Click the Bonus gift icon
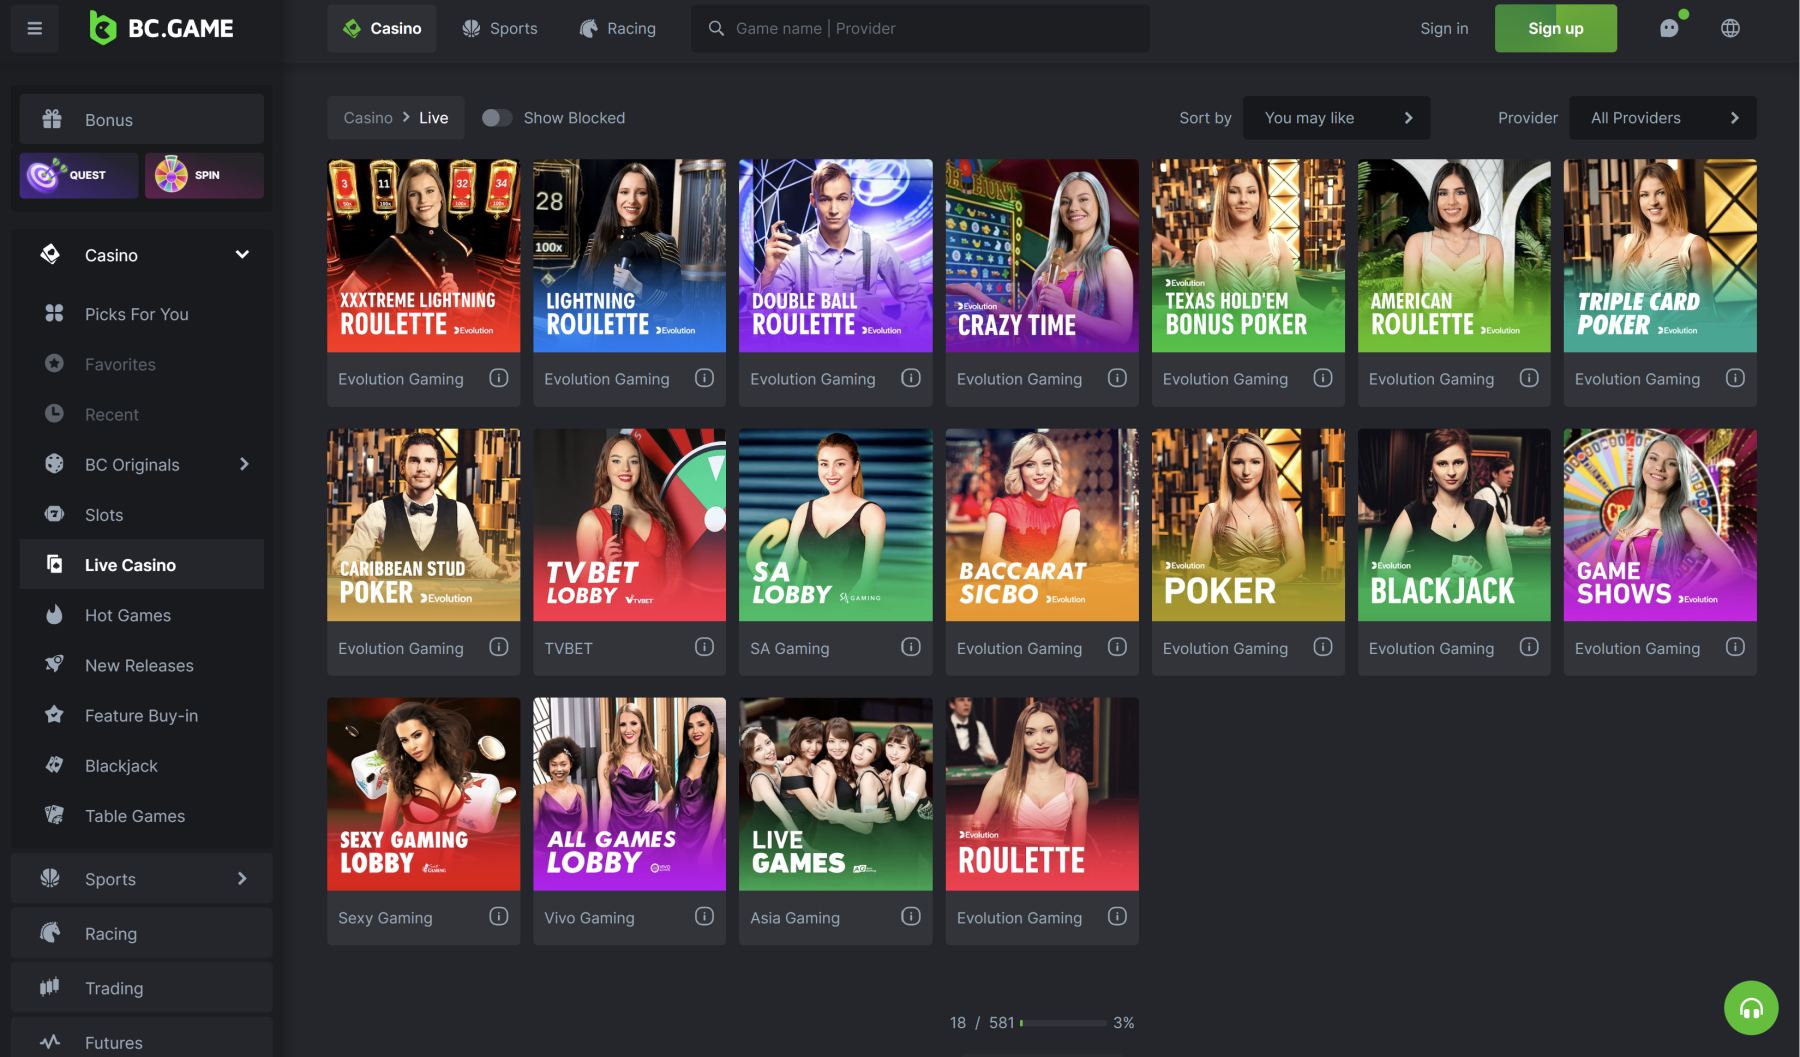 click(x=52, y=119)
